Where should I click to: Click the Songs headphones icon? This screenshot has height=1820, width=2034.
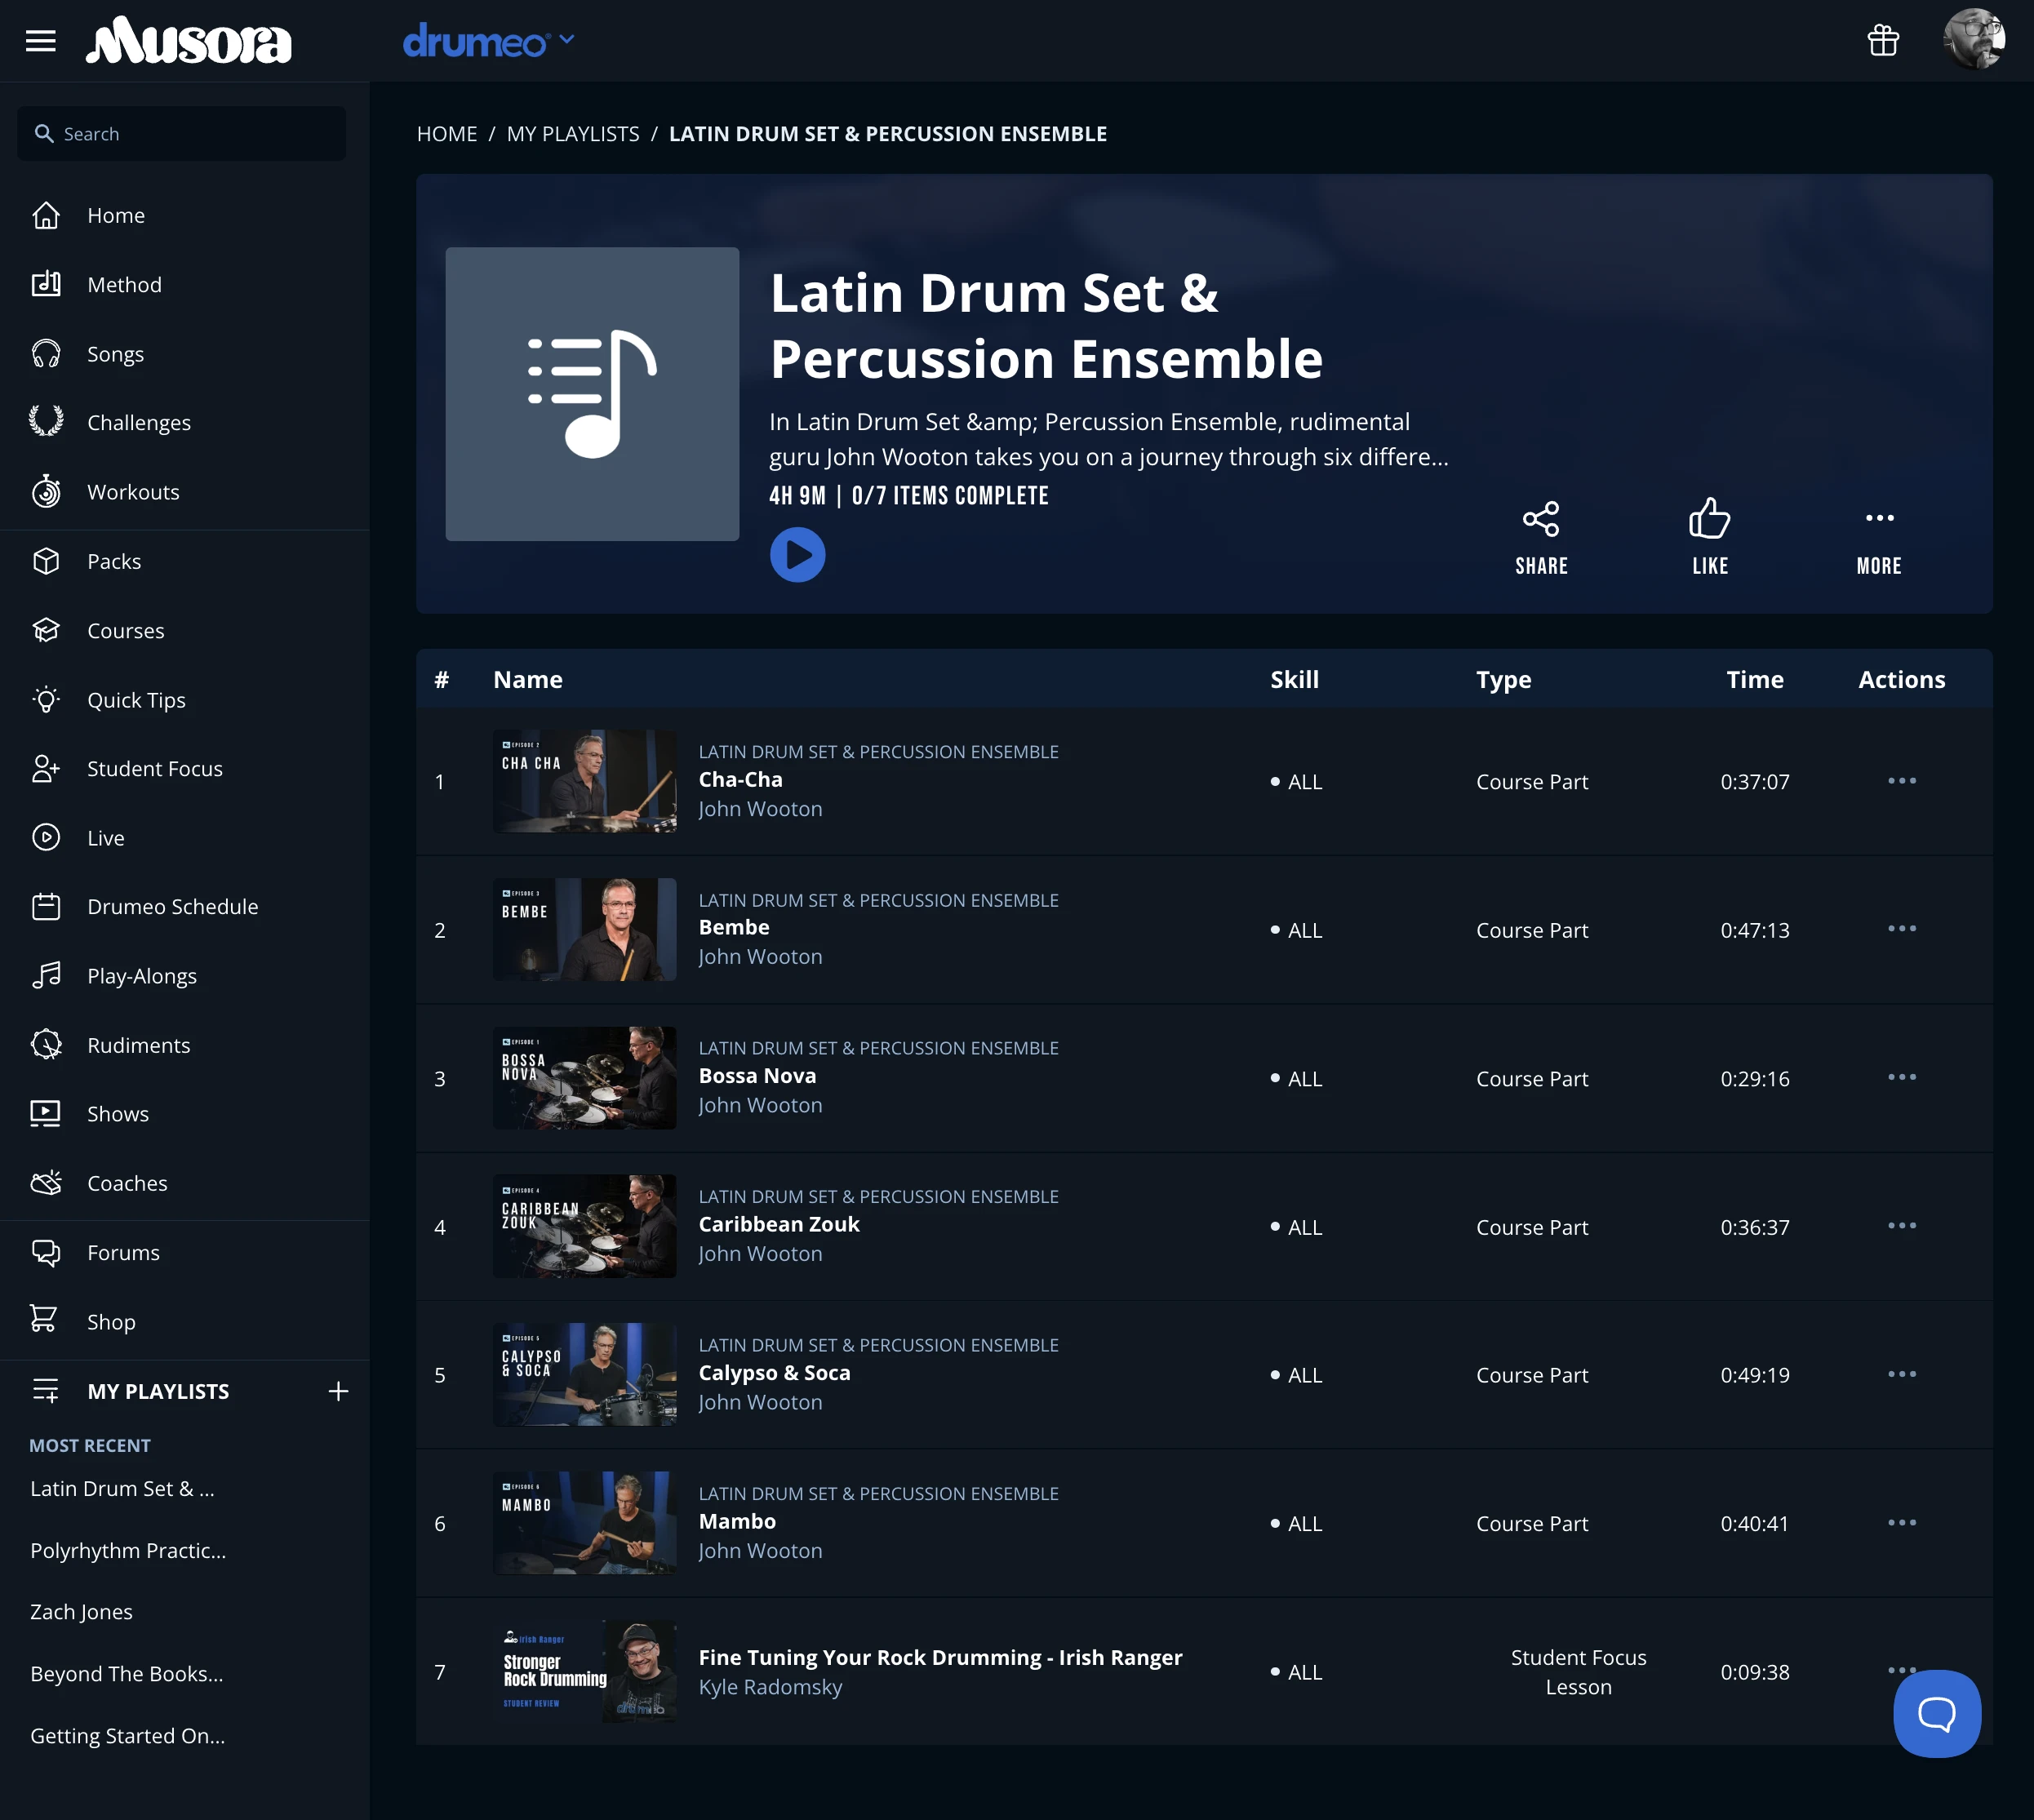tap(46, 353)
